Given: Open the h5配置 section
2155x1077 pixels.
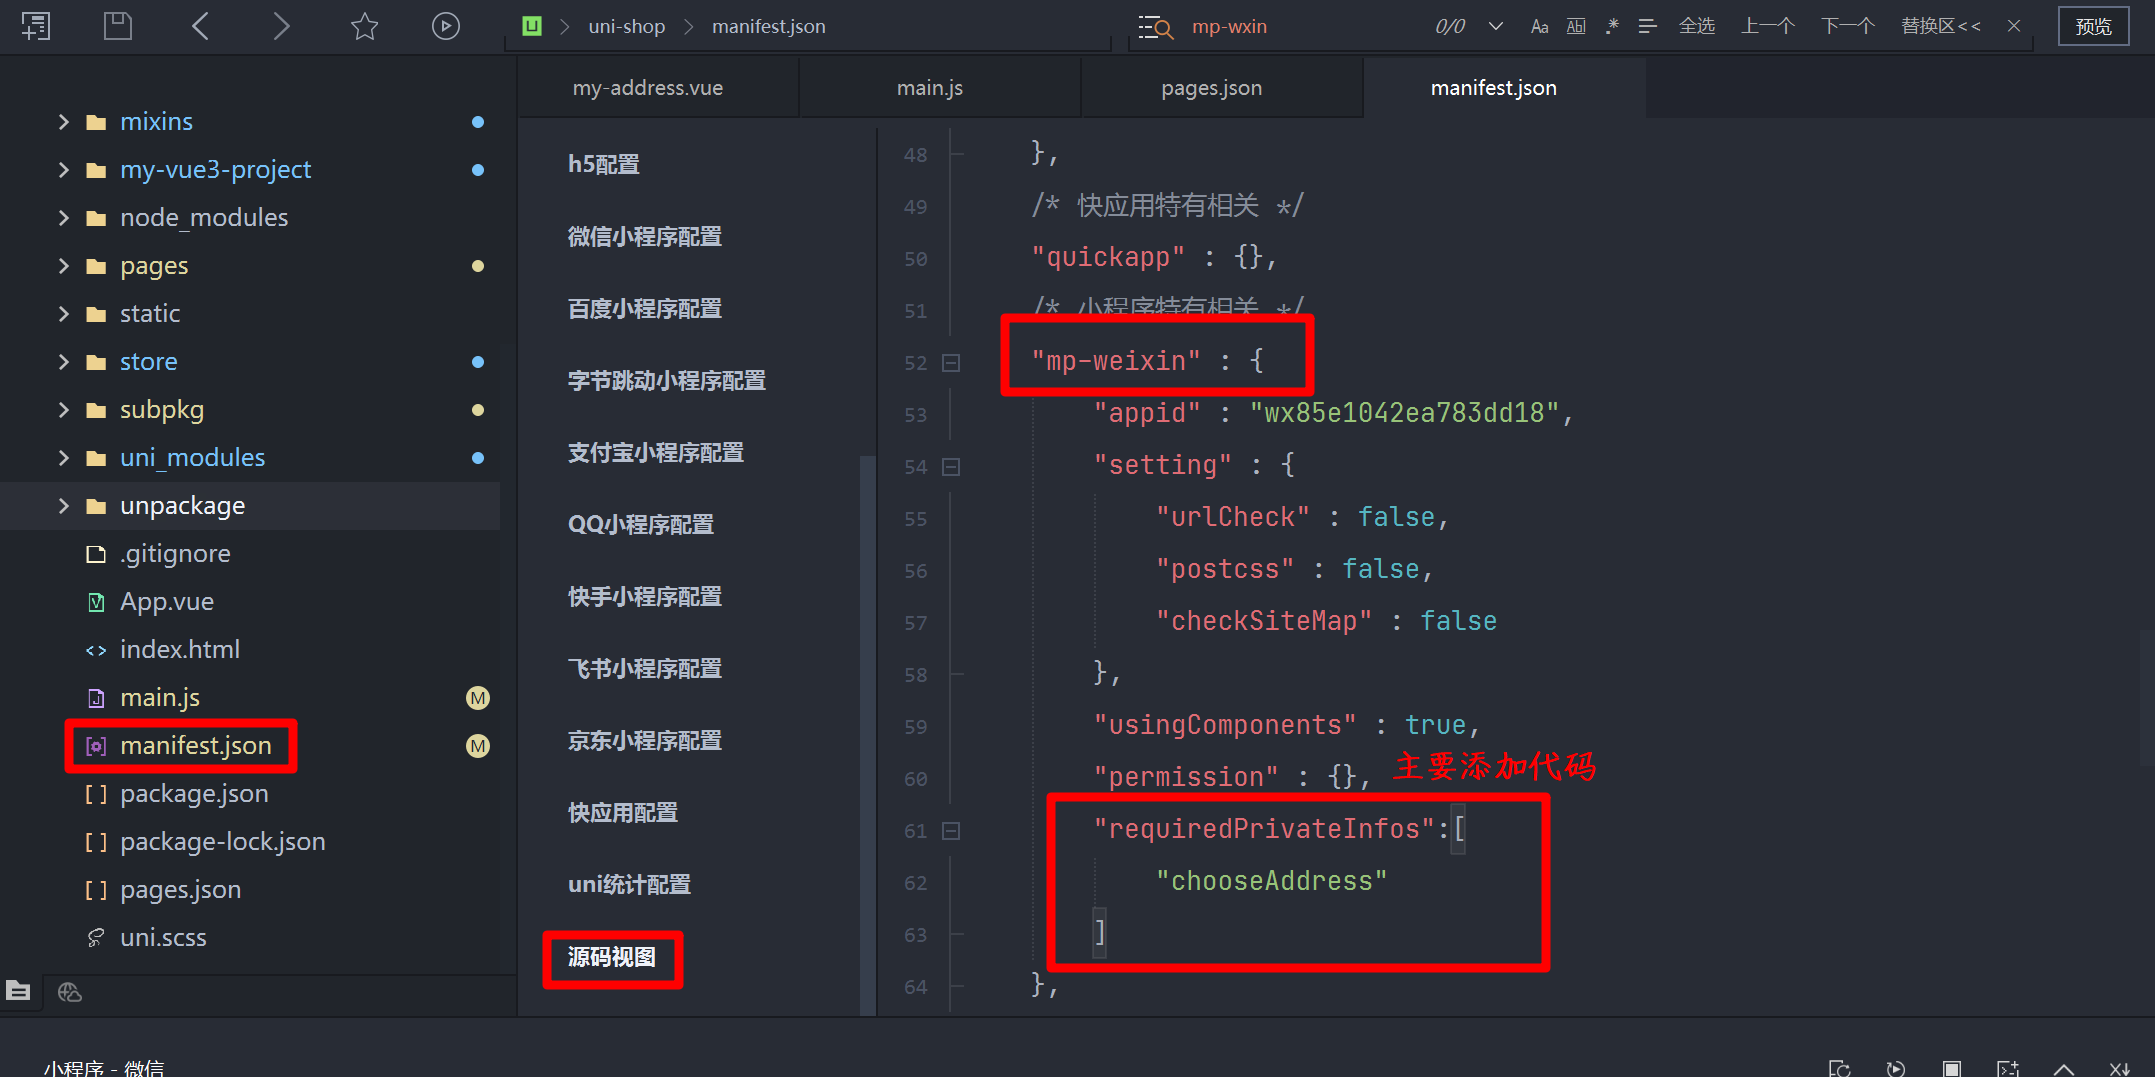Looking at the screenshot, I should pyautogui.click(x=604, y=165).
